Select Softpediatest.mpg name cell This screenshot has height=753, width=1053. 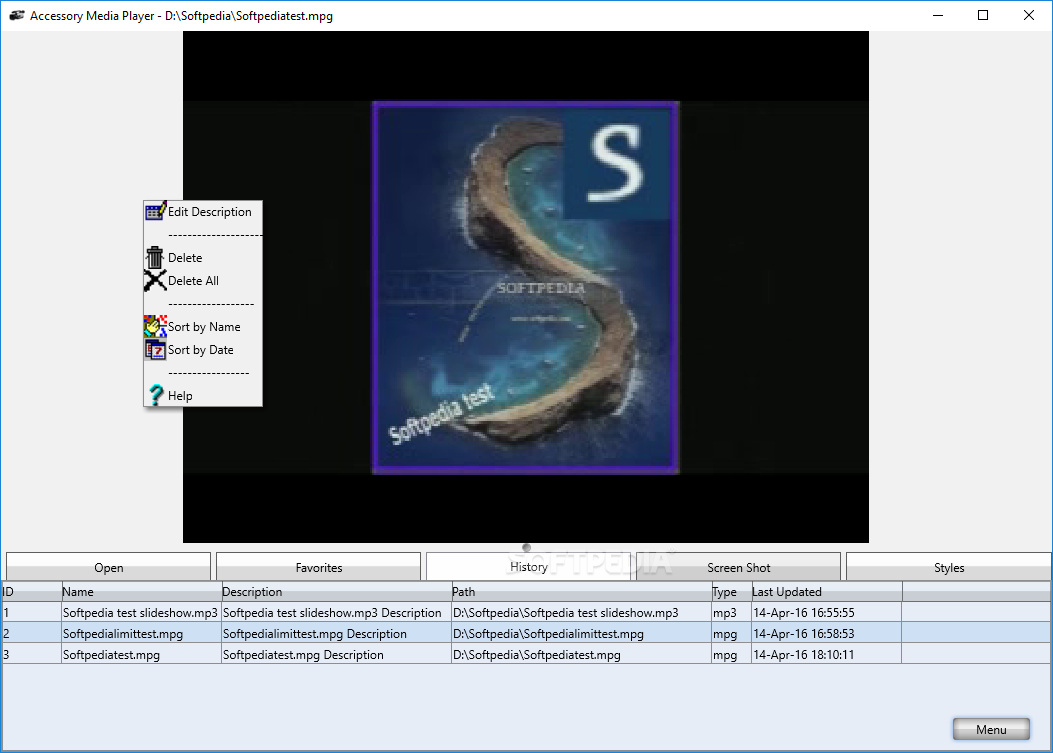pyautogui.click(x=141, y=654)
